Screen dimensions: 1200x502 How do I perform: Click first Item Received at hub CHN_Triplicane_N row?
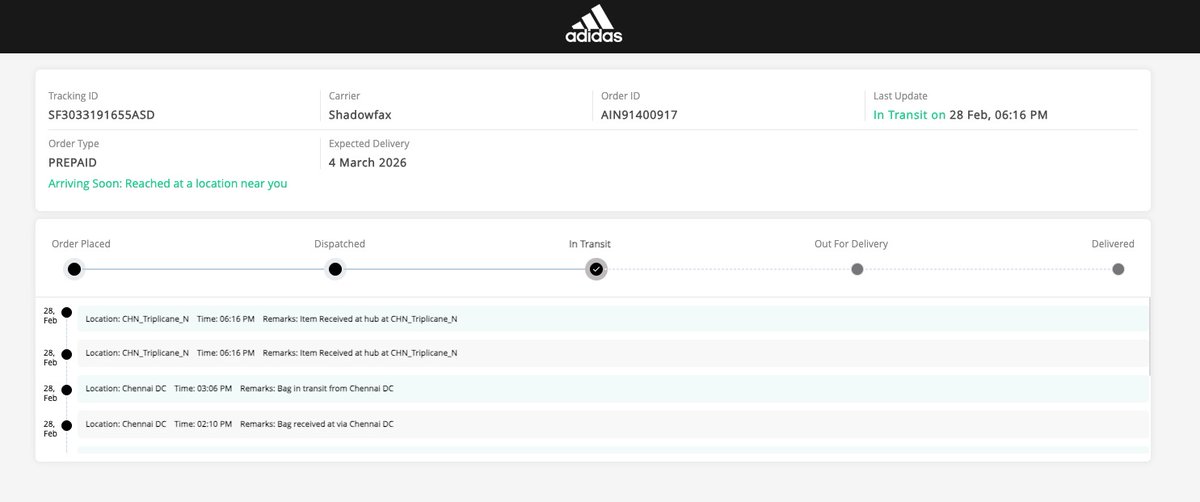coord(613,318)
